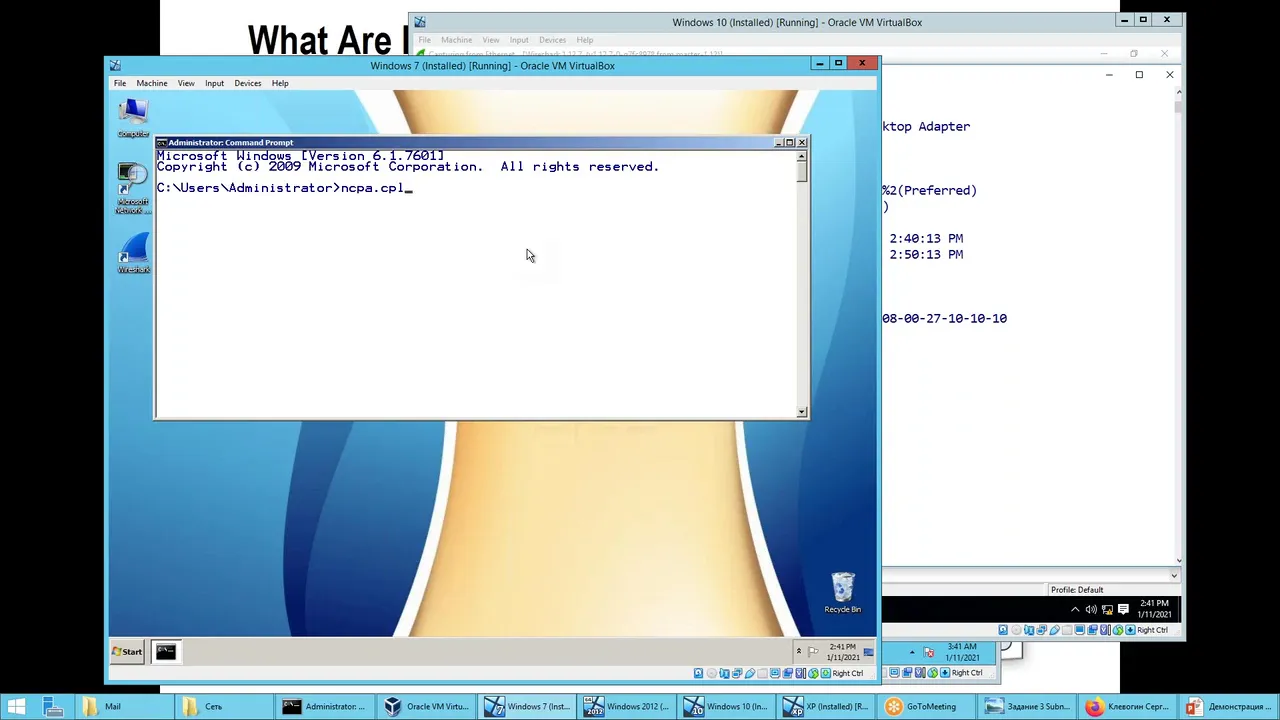The width and height of the screenshot is (1280, 720).
Task: Click Right Ctrl host key label in Windows 10 VM
Action: [1152, 630]
